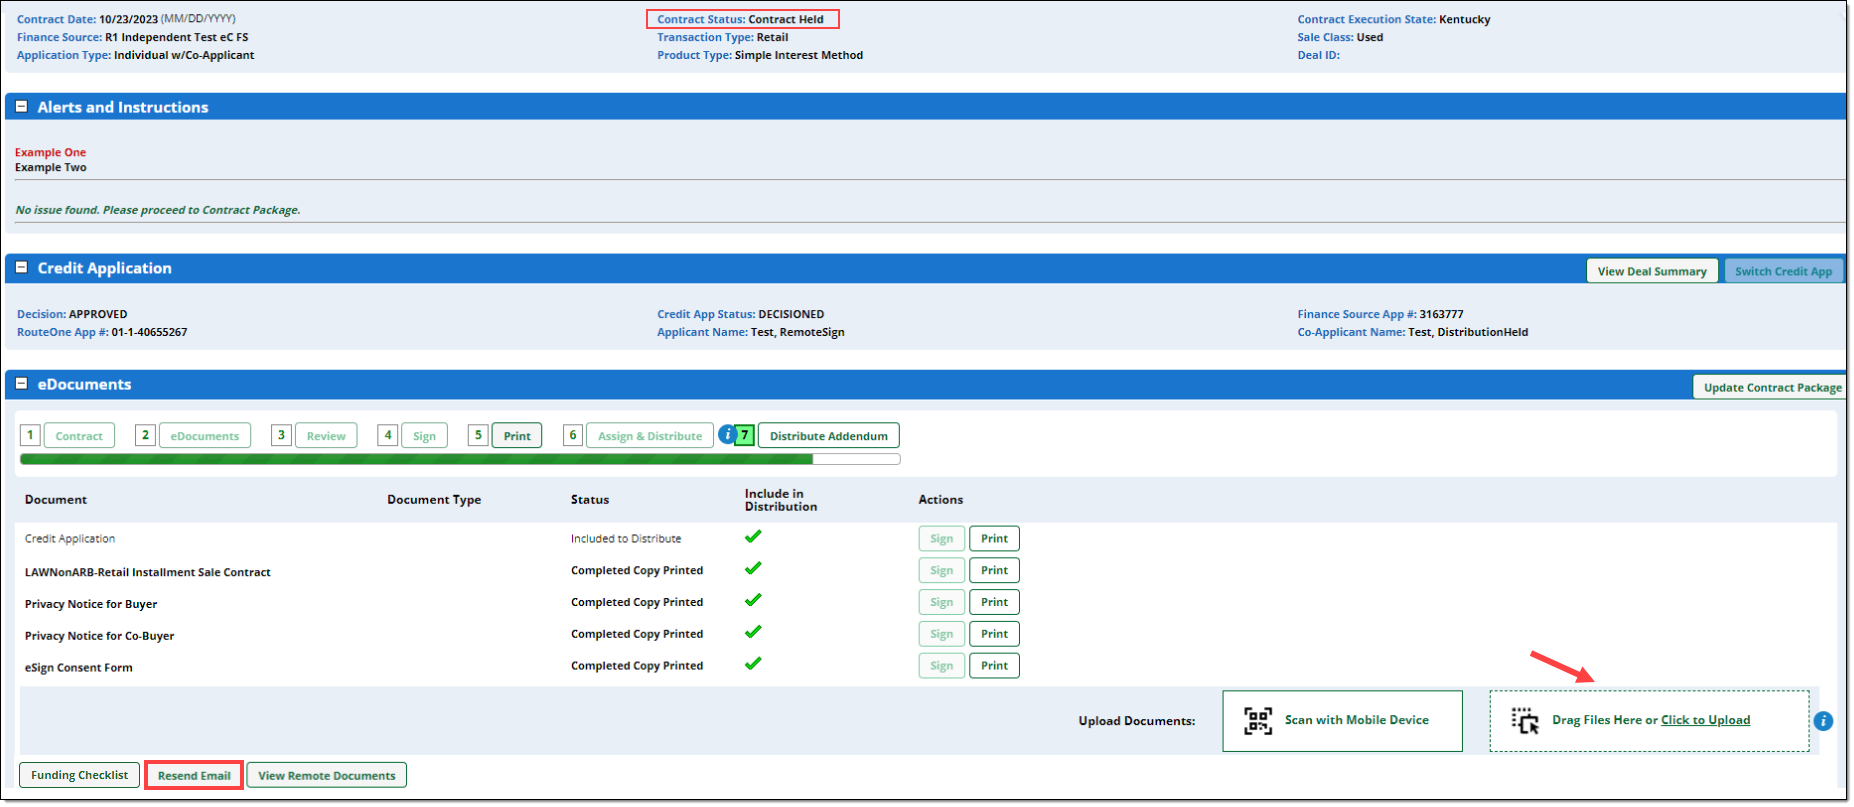The image size is (1854, 807).
Task: Click the info icon beside step 7
Action: click(x=727, y=435)
